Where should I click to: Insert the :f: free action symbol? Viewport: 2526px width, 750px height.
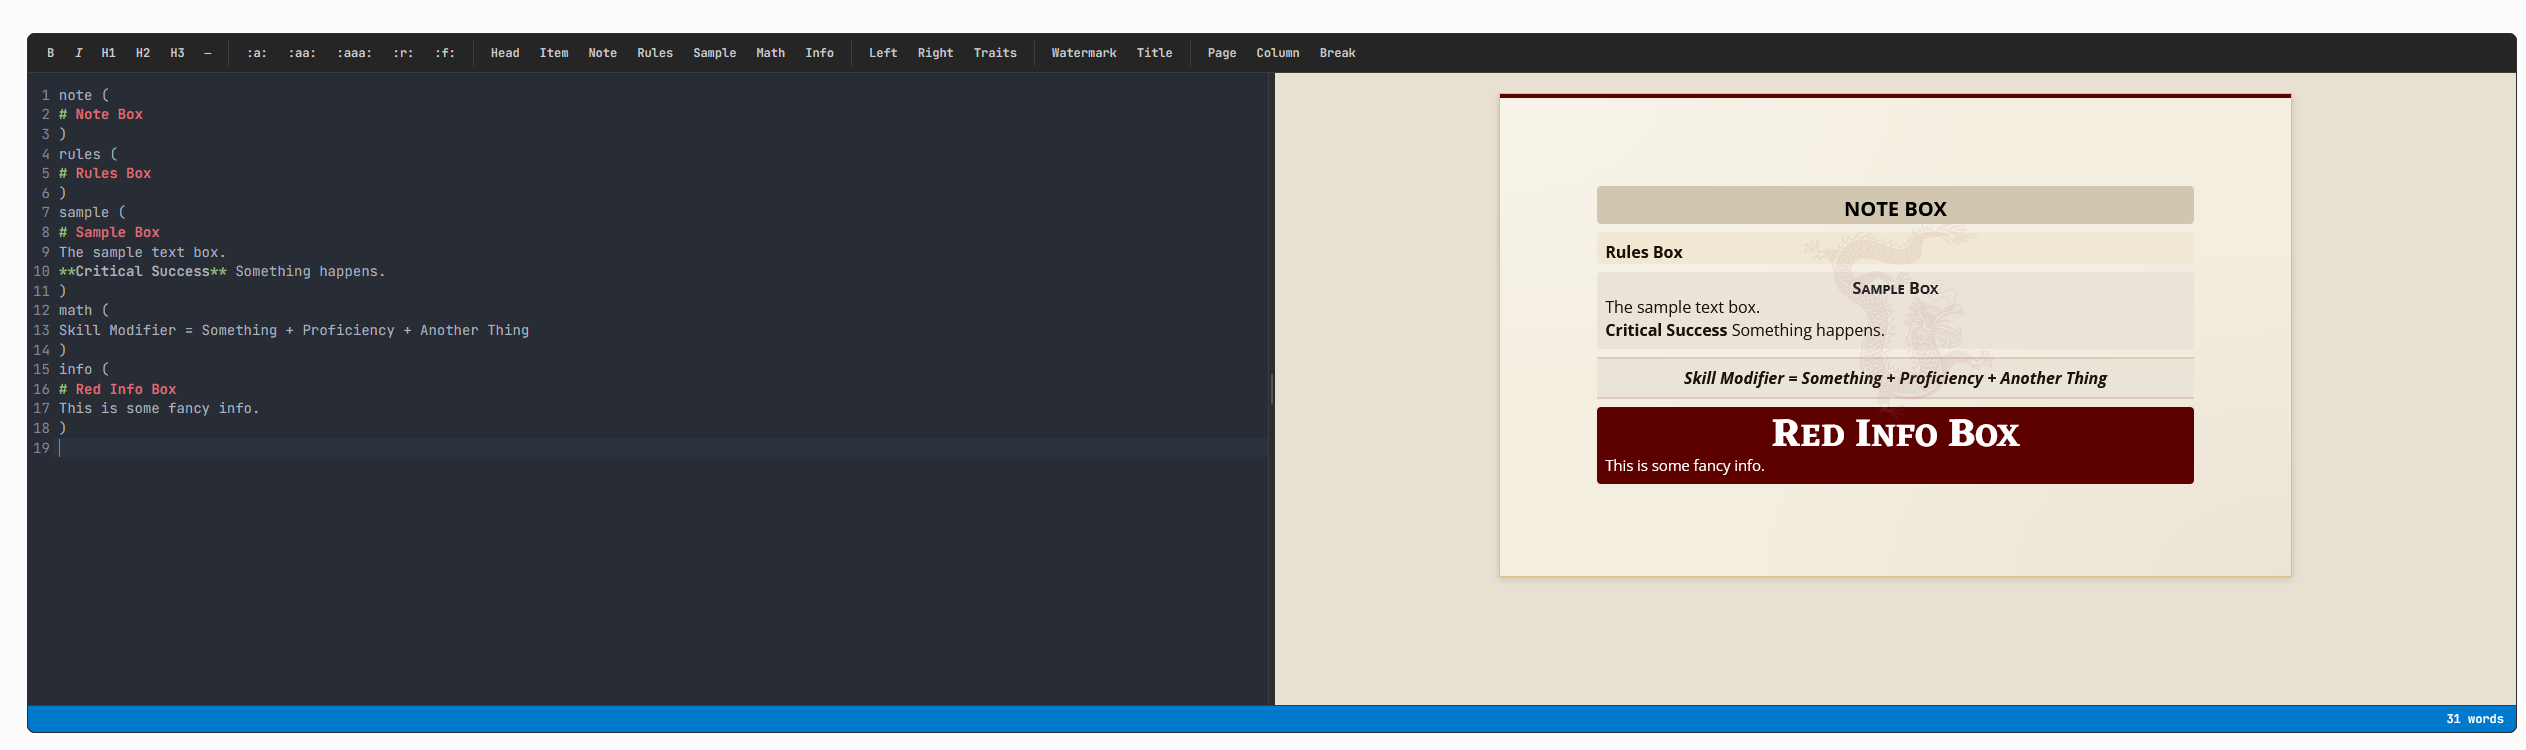(445, 53)
